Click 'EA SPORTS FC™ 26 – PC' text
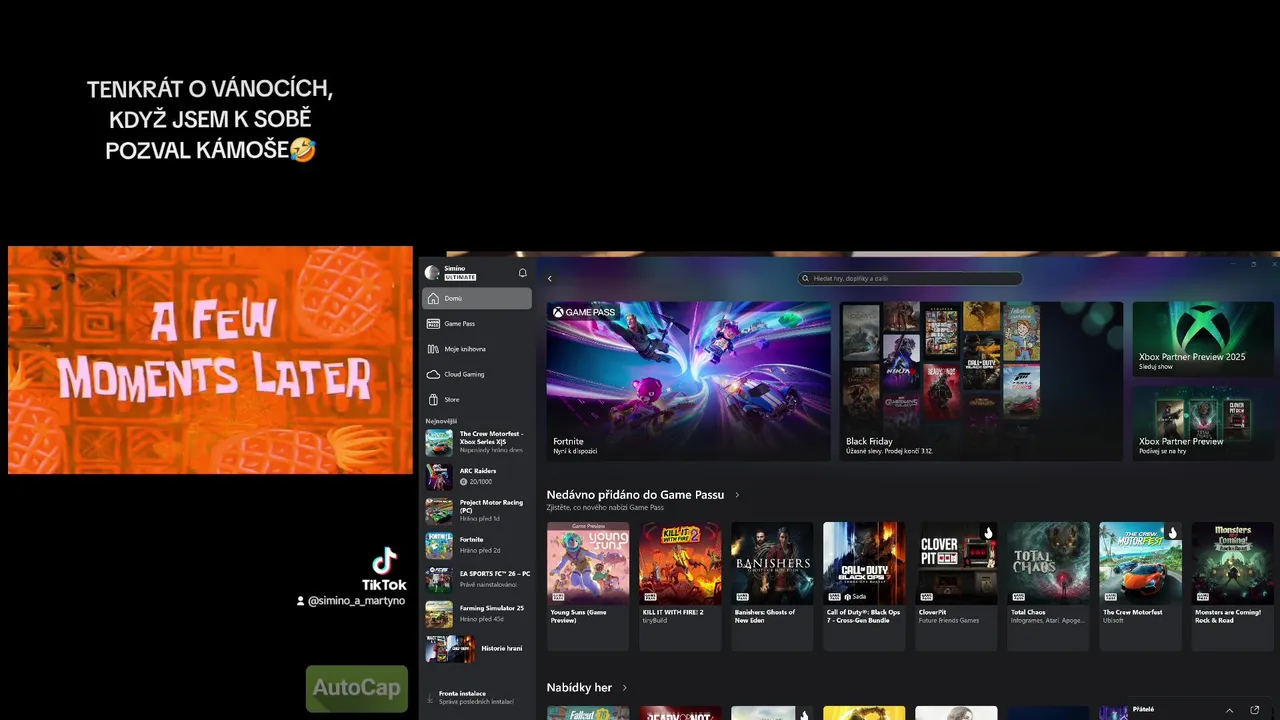 click(495, 574)
